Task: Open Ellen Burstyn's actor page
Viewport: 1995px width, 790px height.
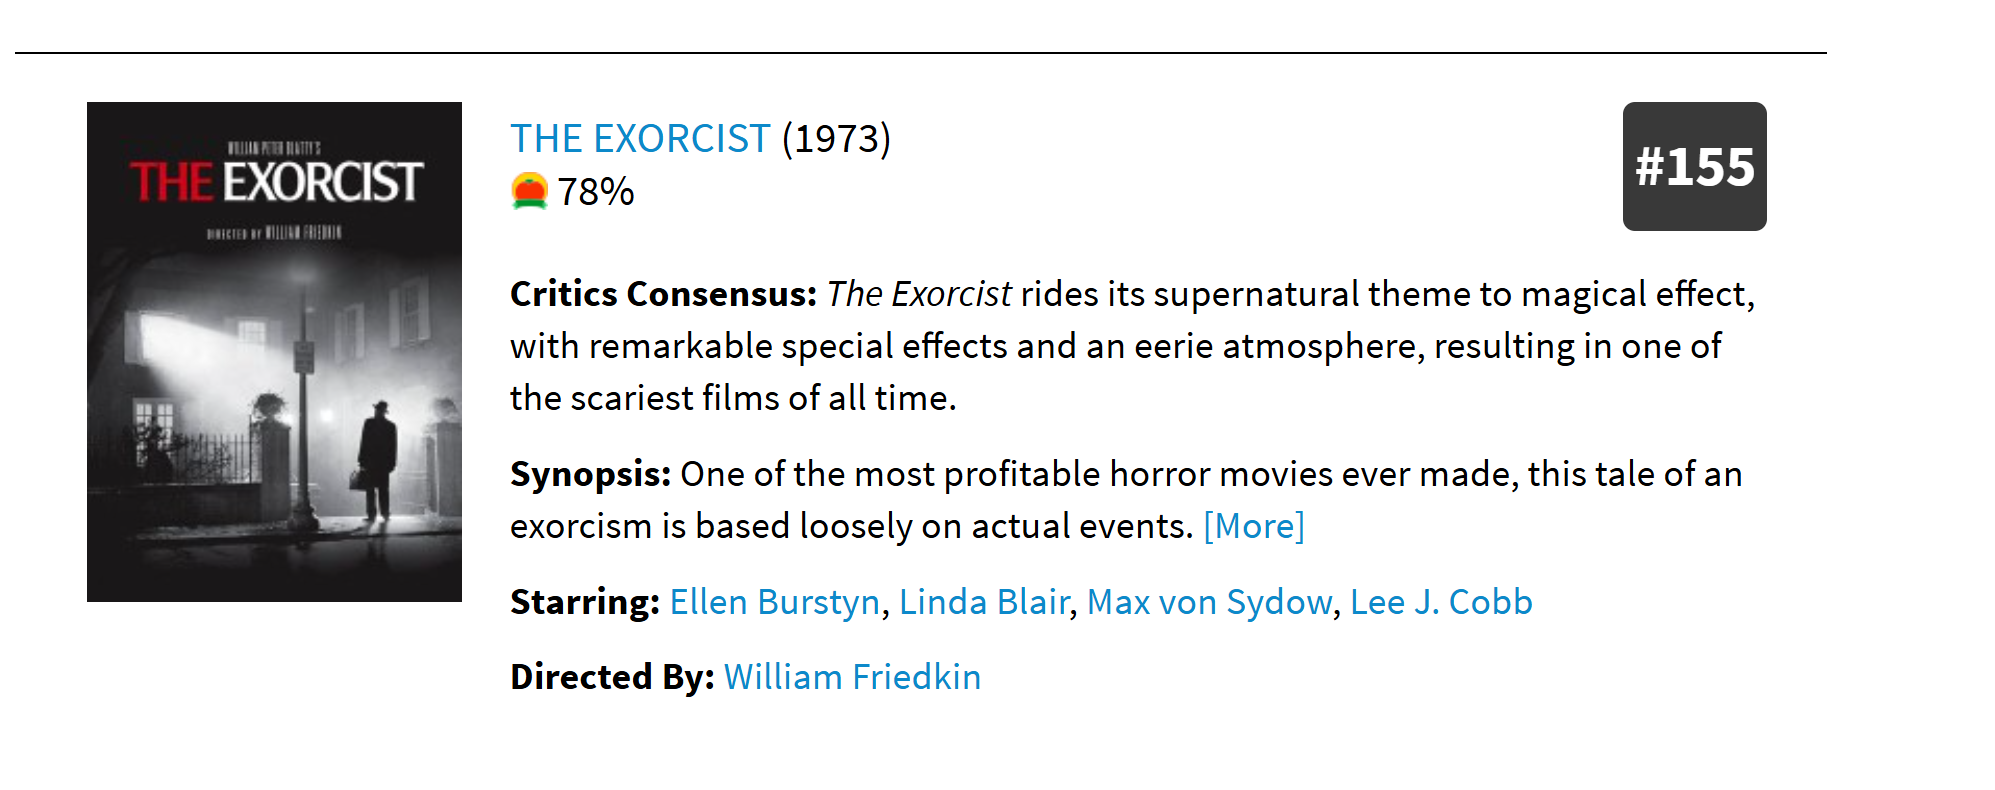Action: point(775,602)
